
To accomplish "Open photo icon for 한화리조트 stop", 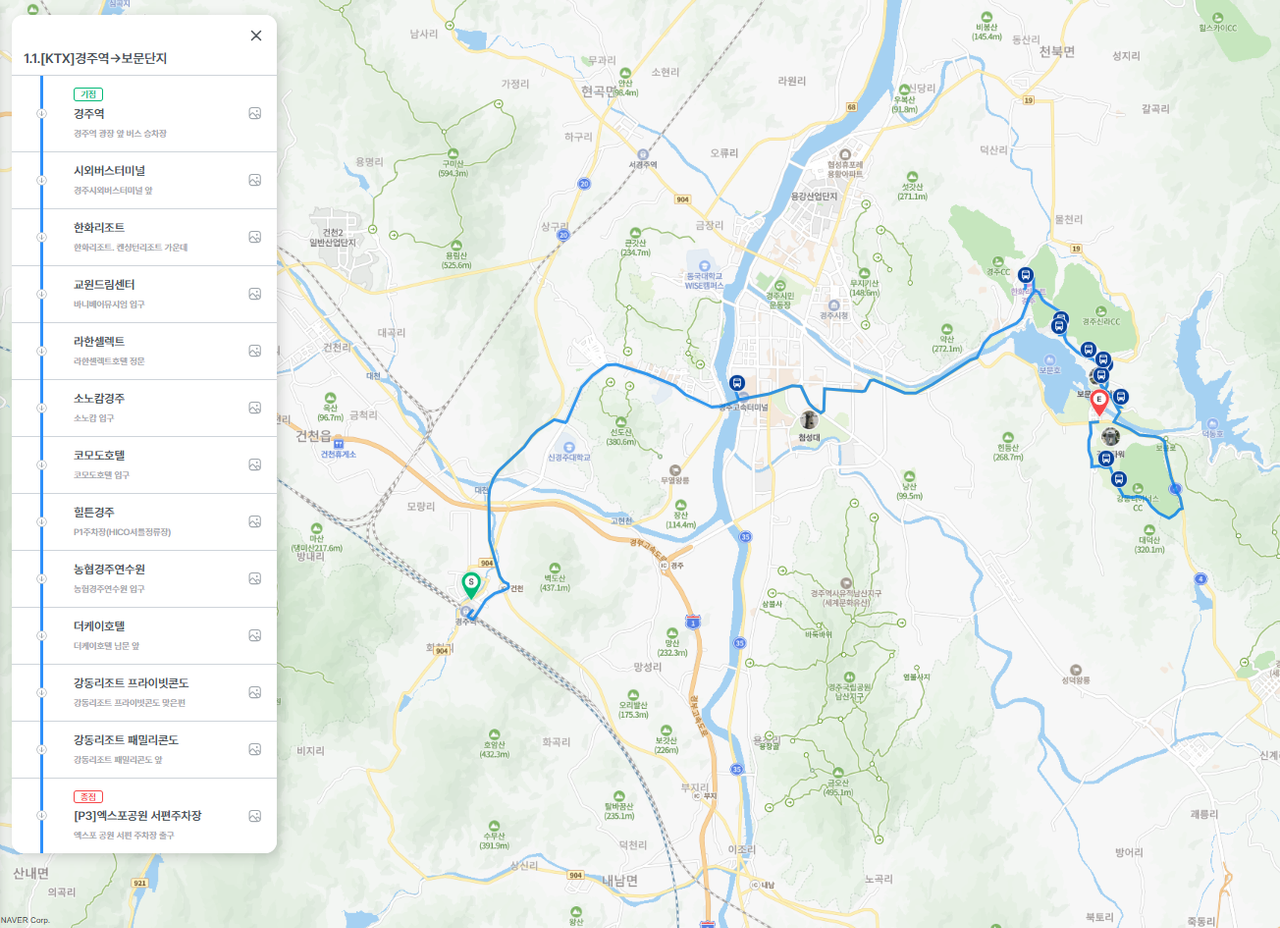I will 255,237.
